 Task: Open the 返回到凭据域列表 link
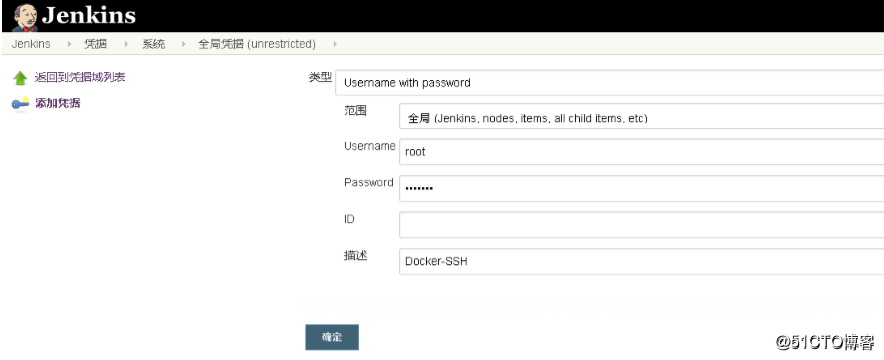tap(79, 77)
